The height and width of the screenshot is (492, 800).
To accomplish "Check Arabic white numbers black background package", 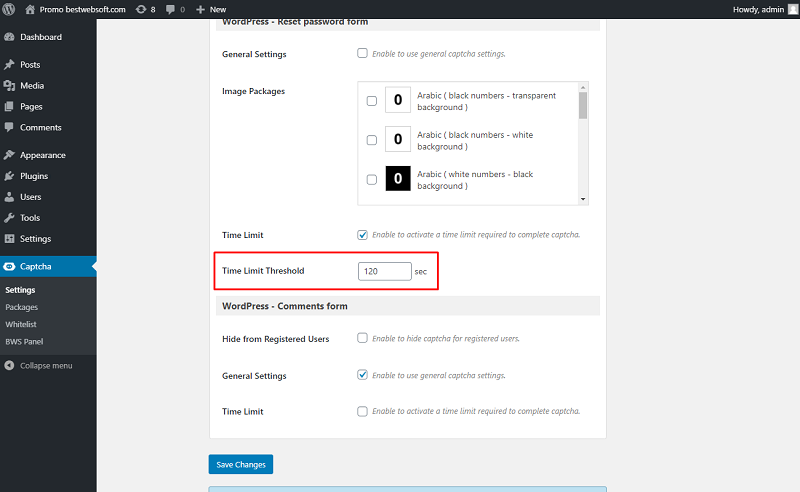I will point(372,179).
